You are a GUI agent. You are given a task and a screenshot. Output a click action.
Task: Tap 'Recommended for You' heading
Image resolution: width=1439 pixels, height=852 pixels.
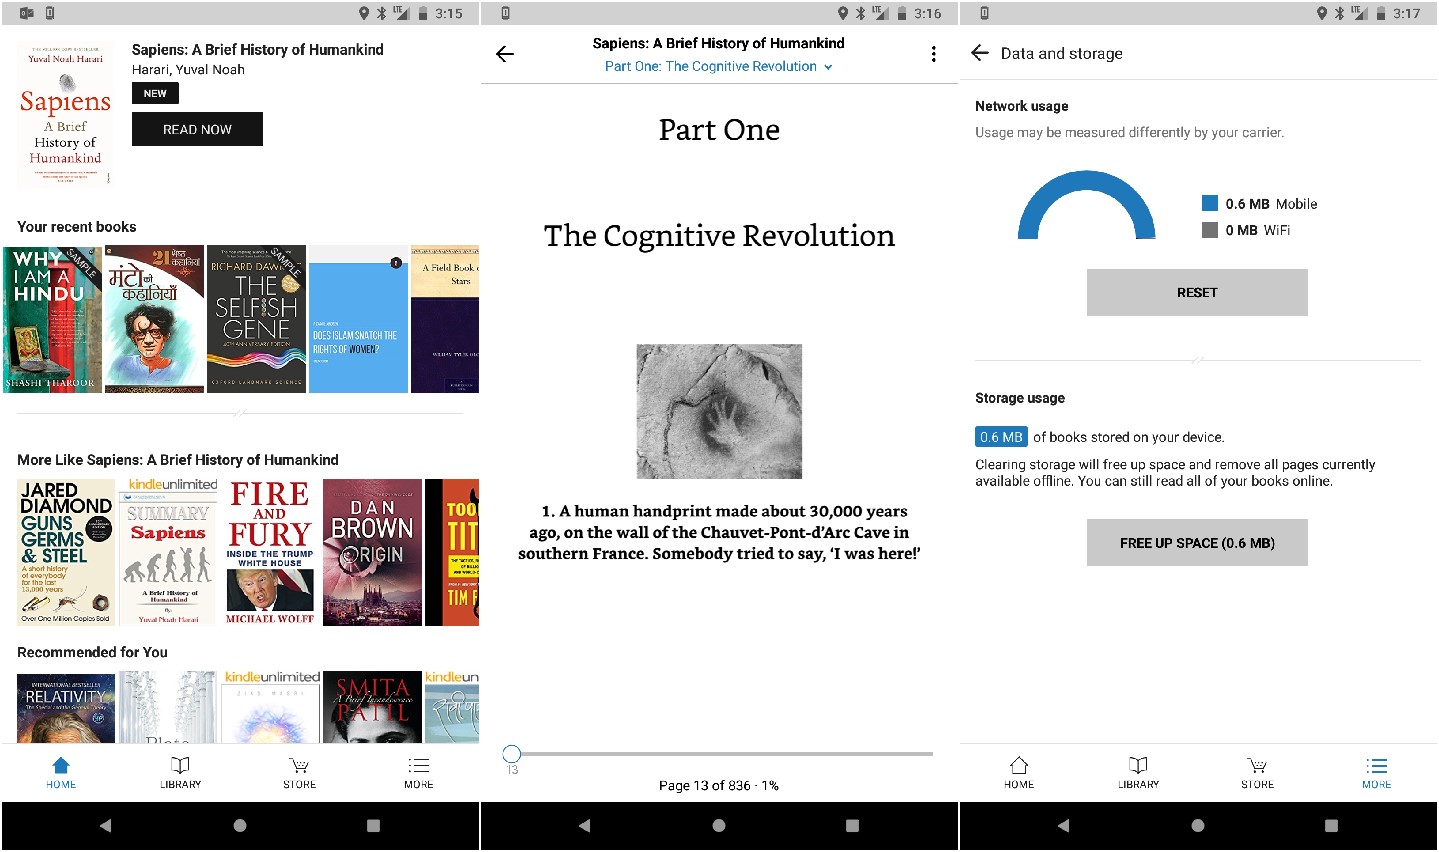point(92,652)
